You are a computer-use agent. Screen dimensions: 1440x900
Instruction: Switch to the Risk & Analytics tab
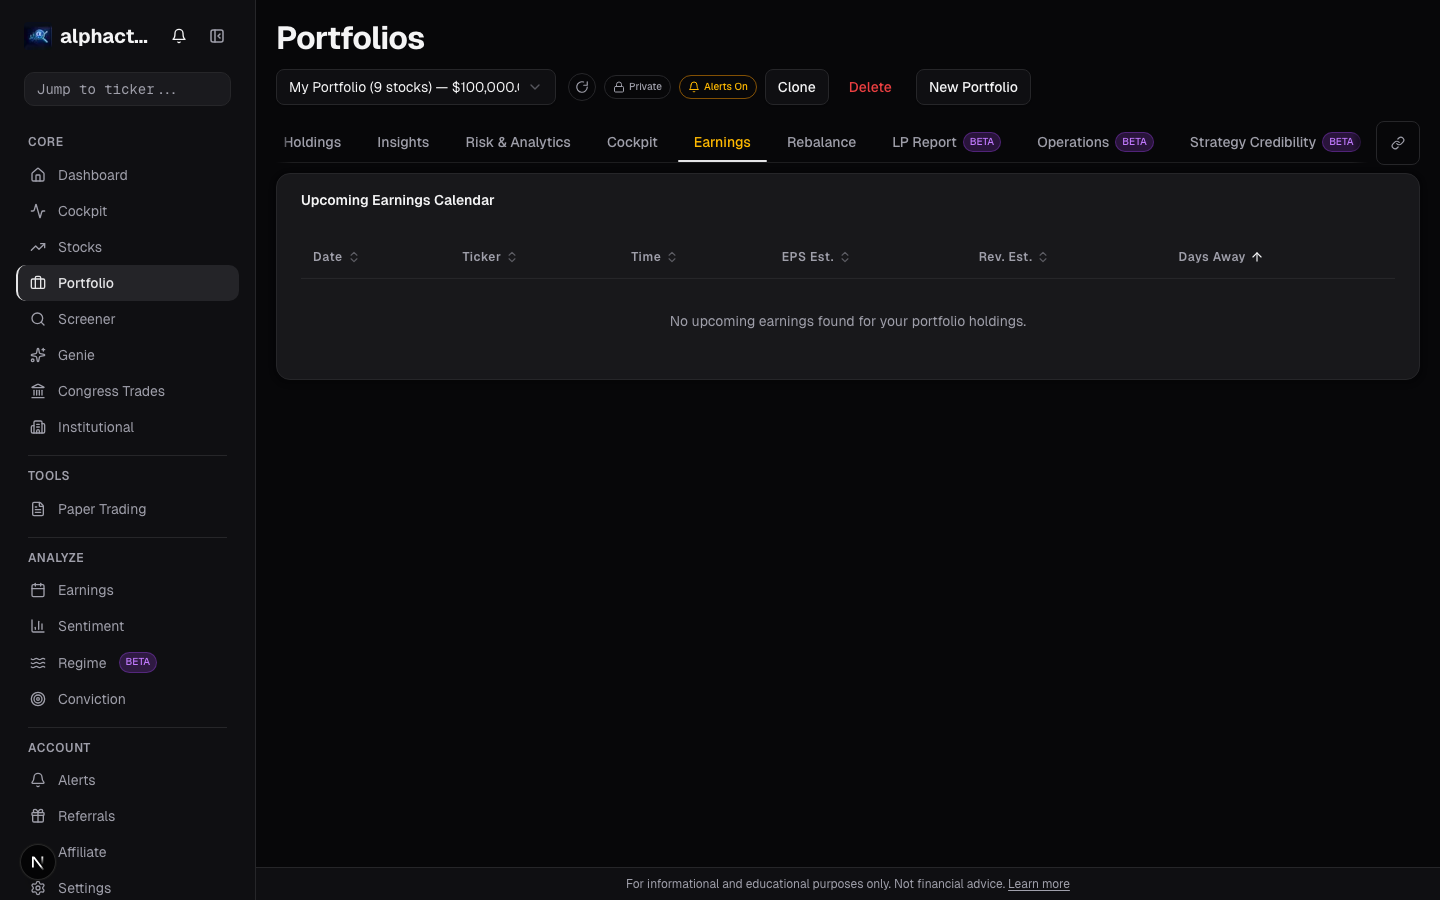coord(517,142)
